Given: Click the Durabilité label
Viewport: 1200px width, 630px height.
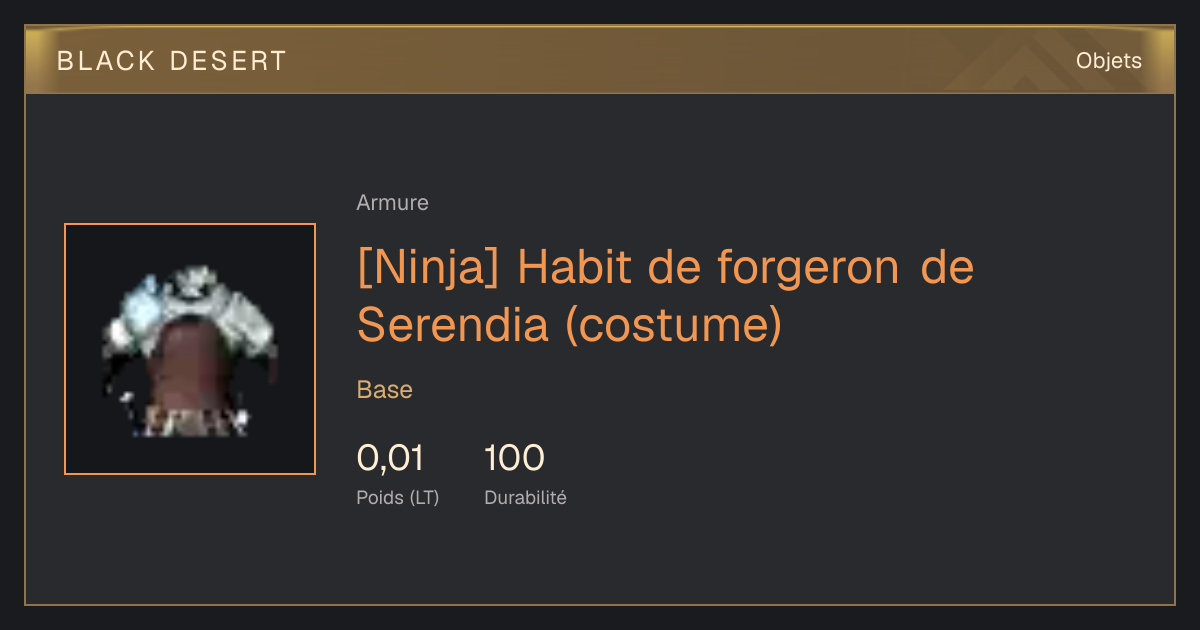Looking at the screenshot, I should pos(525,497).
